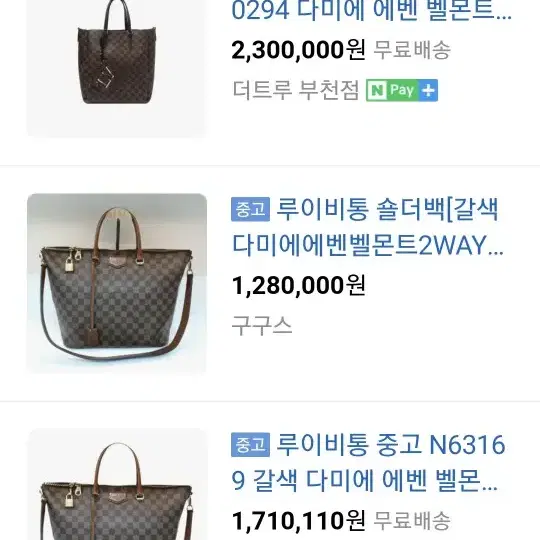Image resolution: width=540 pixels, height=540 pixels.
Task: Open the bottom bag thumbnail for the N63169 listing
Action: 117,484
